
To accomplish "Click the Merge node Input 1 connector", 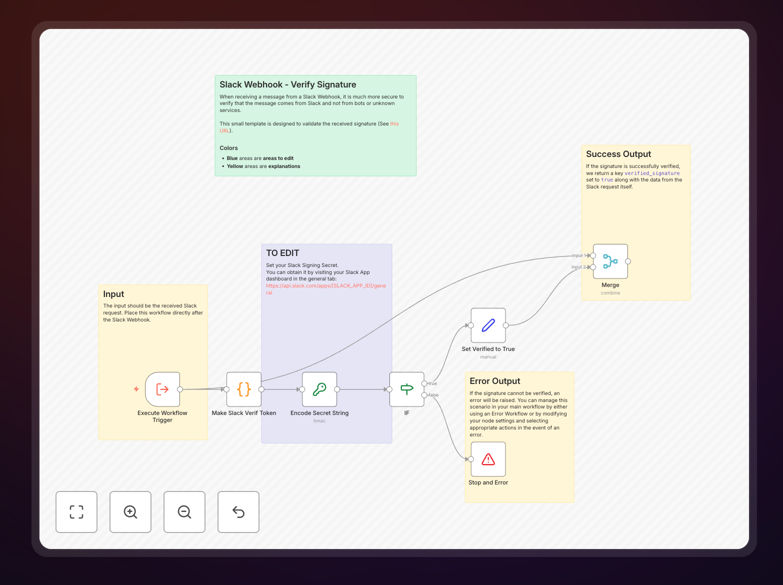I will (593, 256).
